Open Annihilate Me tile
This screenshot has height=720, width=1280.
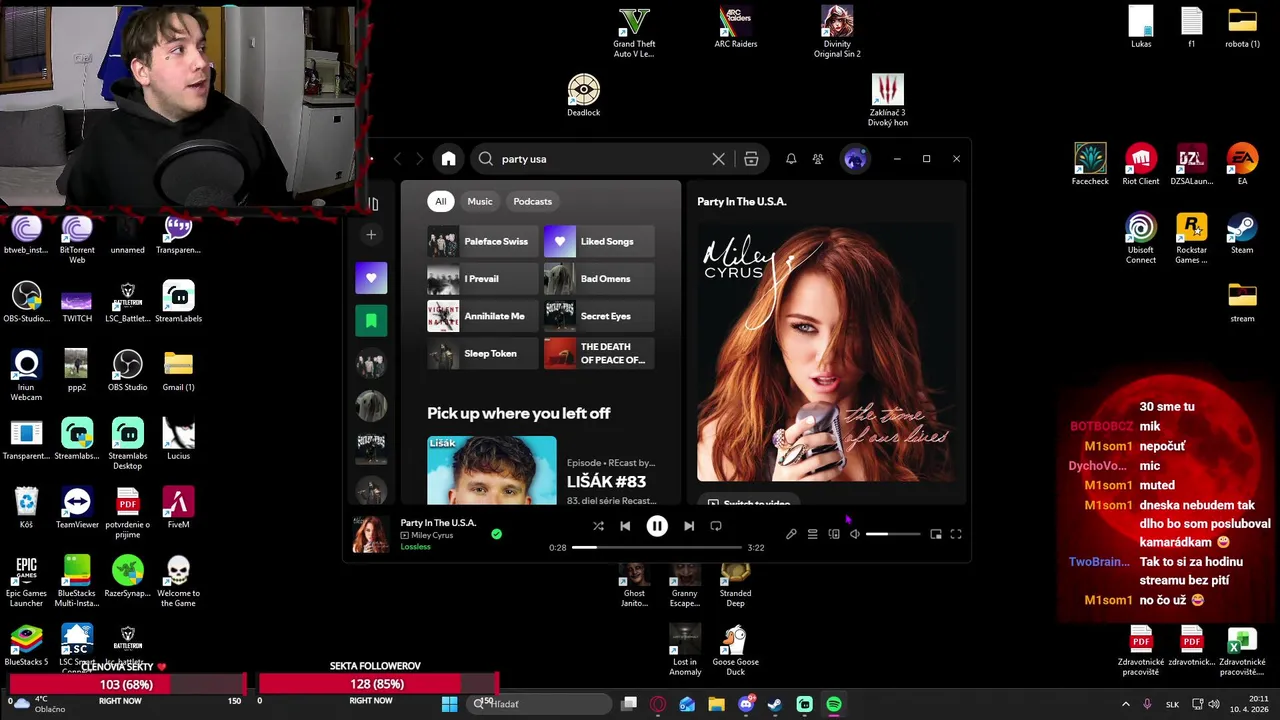coord(482,316)
